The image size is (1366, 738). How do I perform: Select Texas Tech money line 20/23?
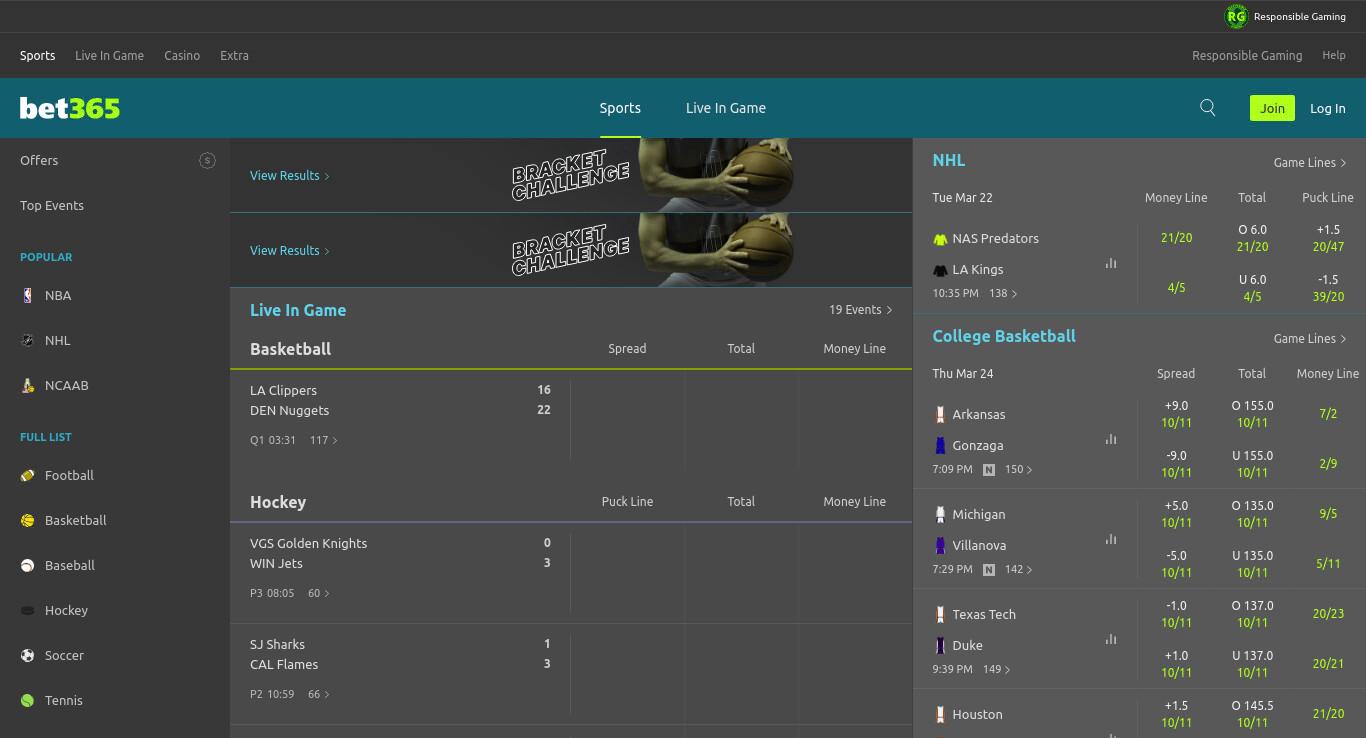(1327, 614)
